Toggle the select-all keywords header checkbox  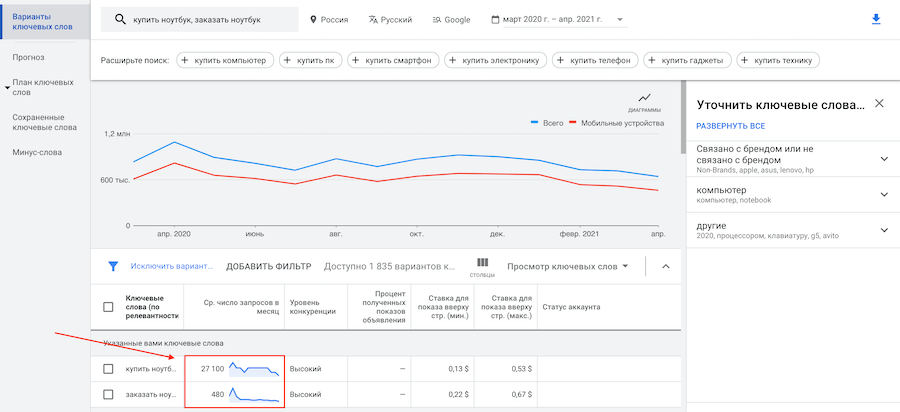click(109, 307)
